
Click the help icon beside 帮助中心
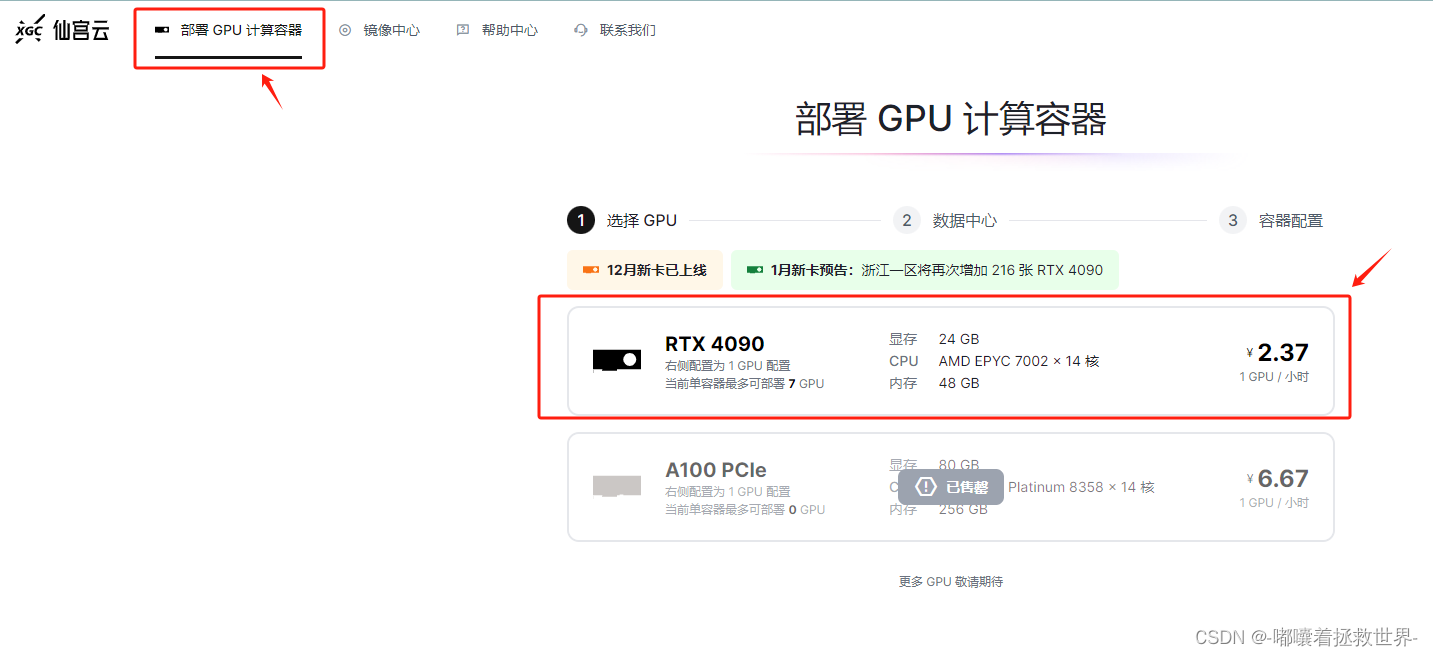point(463,30)
